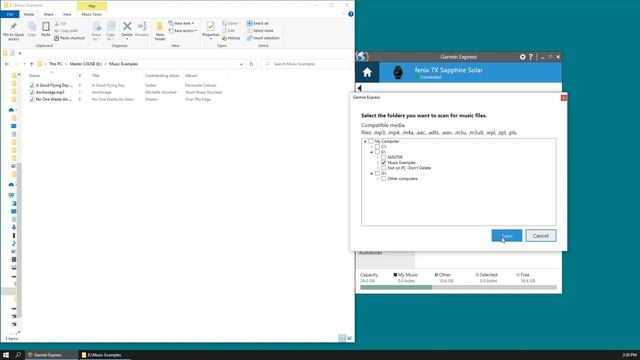Click the Edit command in ribbon
The height and width of the screenshot is (360, 640).
tap(229, 31)
